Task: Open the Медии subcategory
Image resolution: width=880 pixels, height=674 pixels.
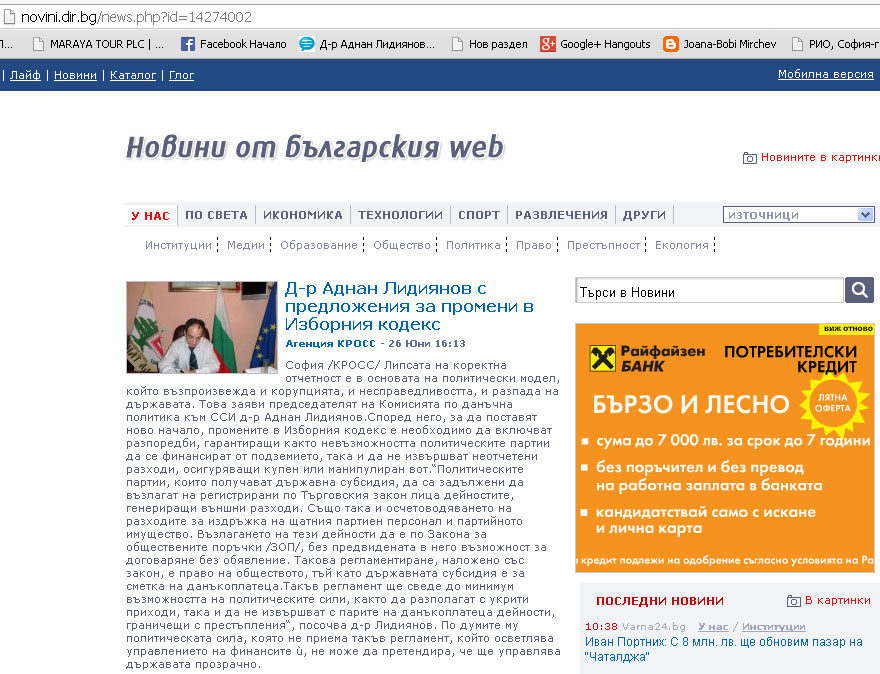Action: tap(246, 245)
